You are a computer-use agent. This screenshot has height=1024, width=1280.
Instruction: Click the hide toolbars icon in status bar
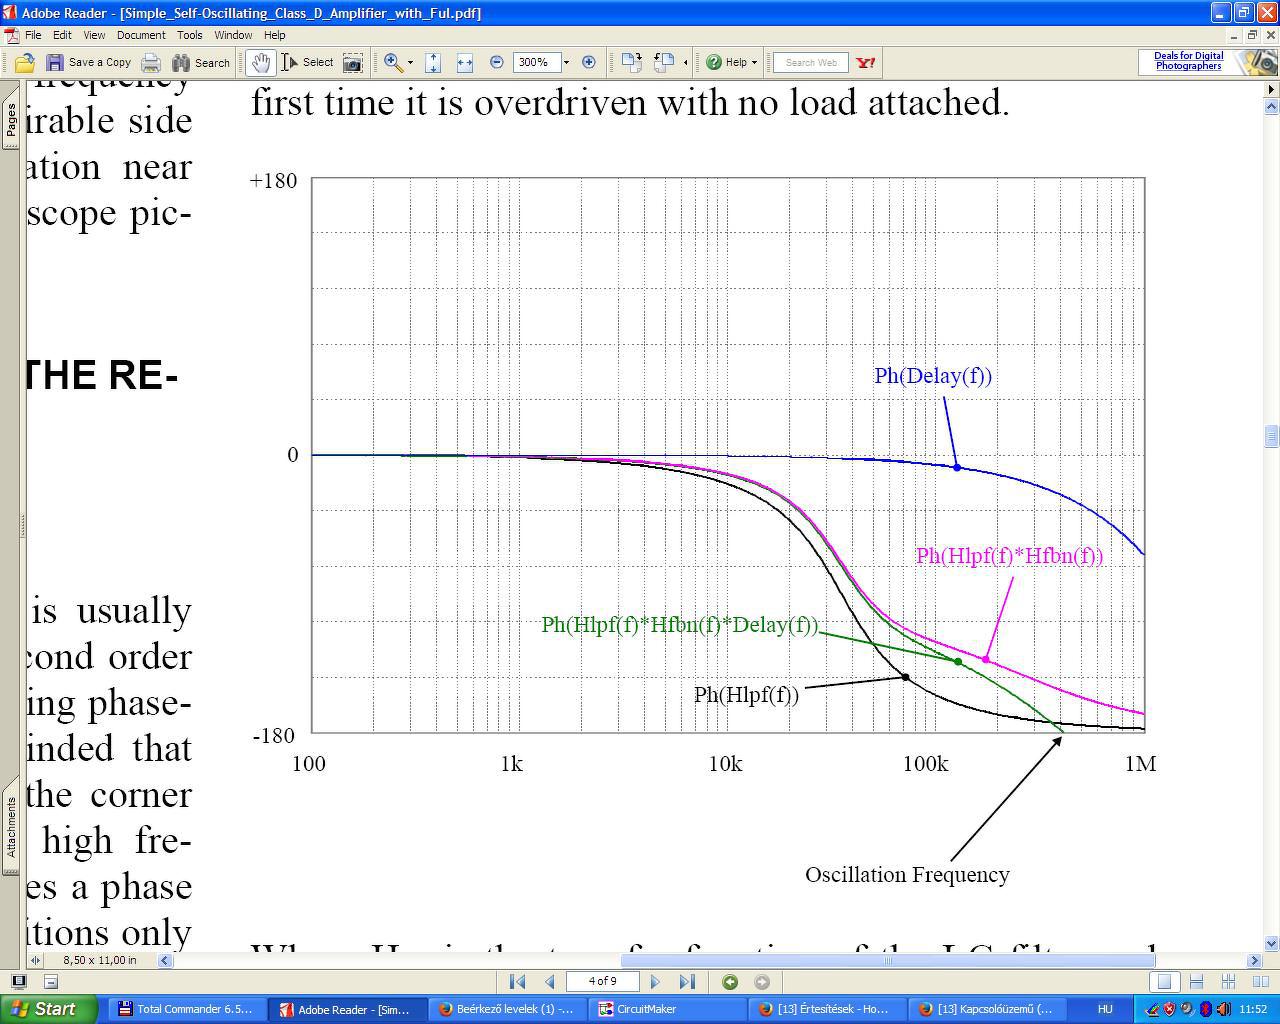(x=51, y=982)
